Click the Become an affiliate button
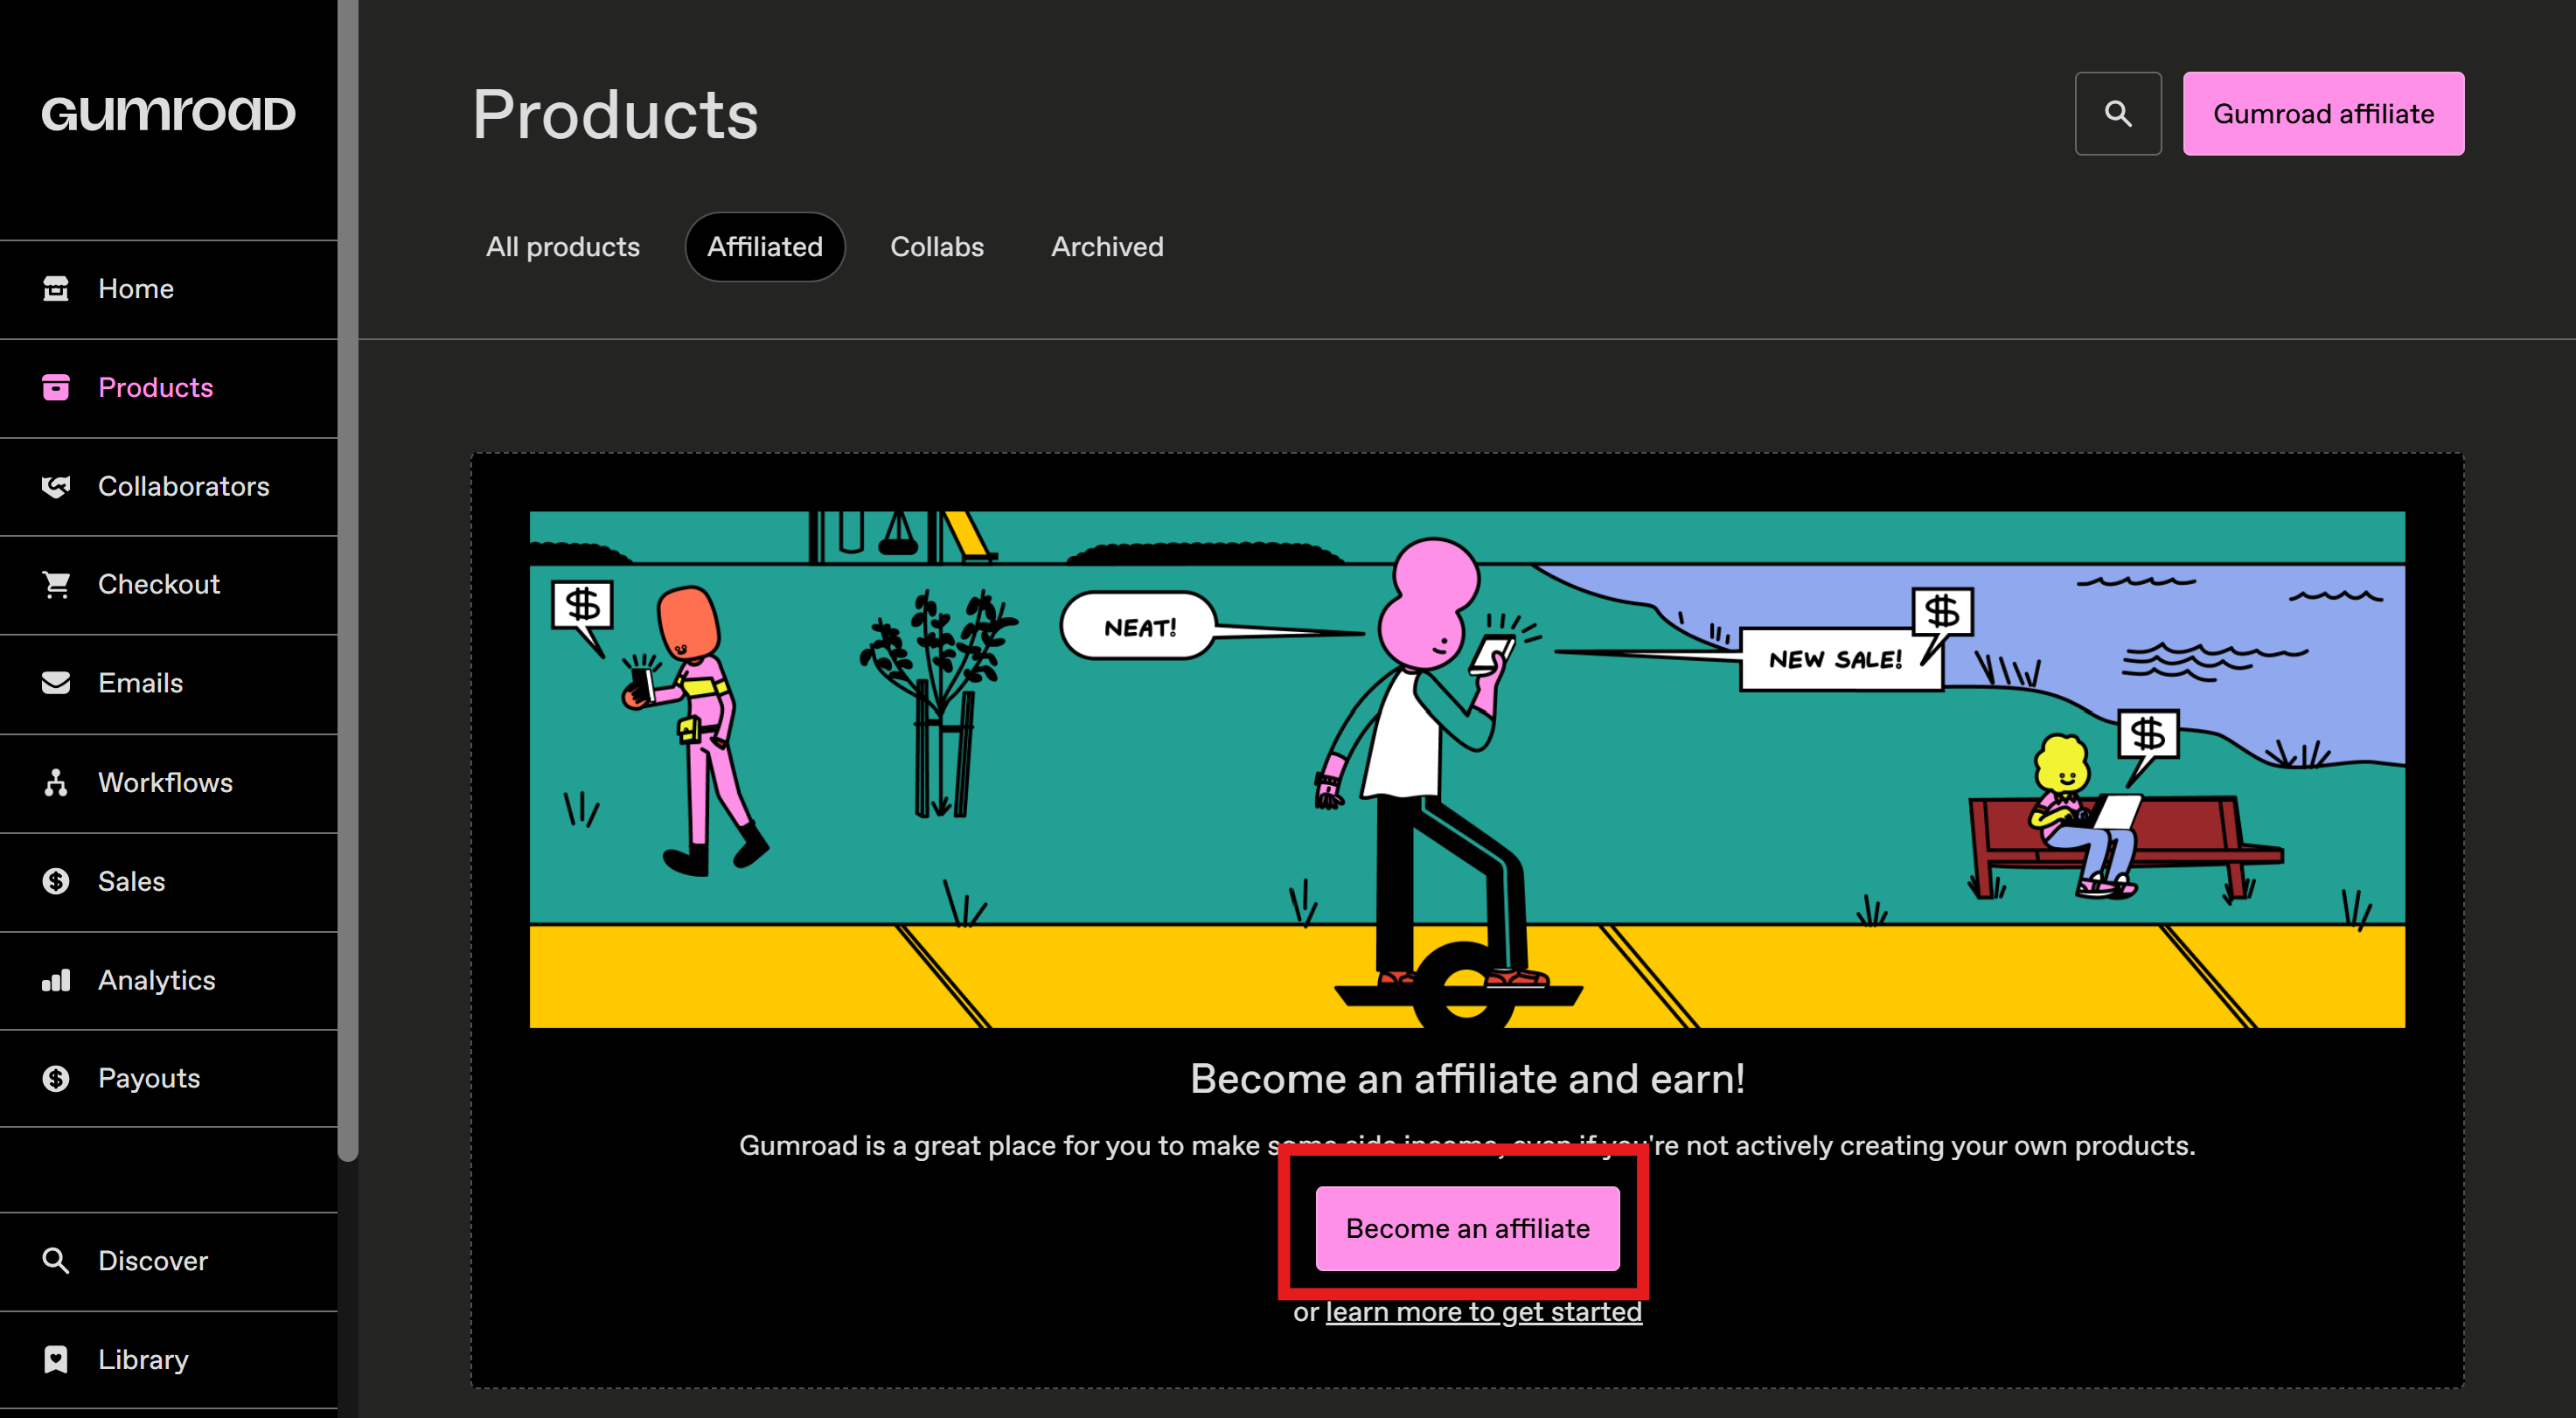This screenshot has width=2576, height=1418. pos(1466,1228)
